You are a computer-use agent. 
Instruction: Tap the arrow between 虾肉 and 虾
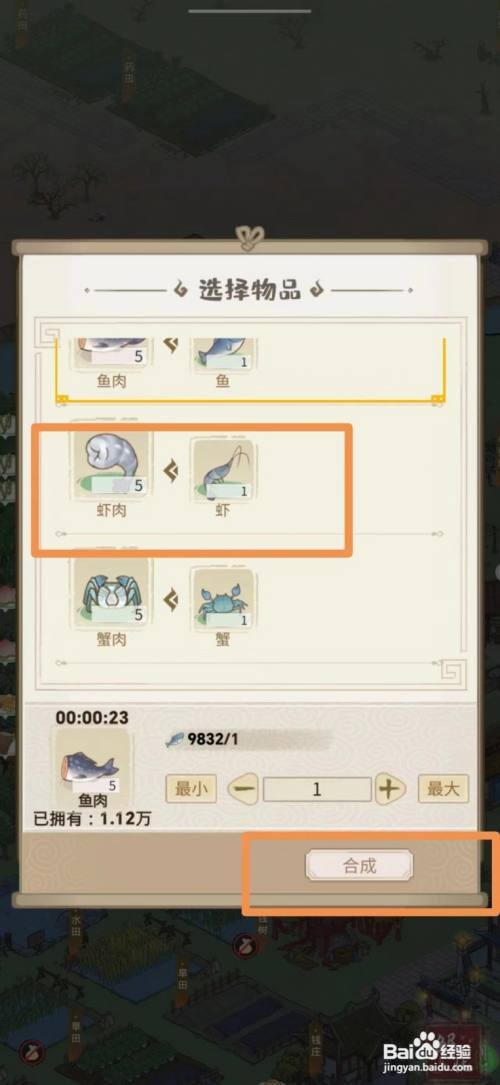(170, 472)
